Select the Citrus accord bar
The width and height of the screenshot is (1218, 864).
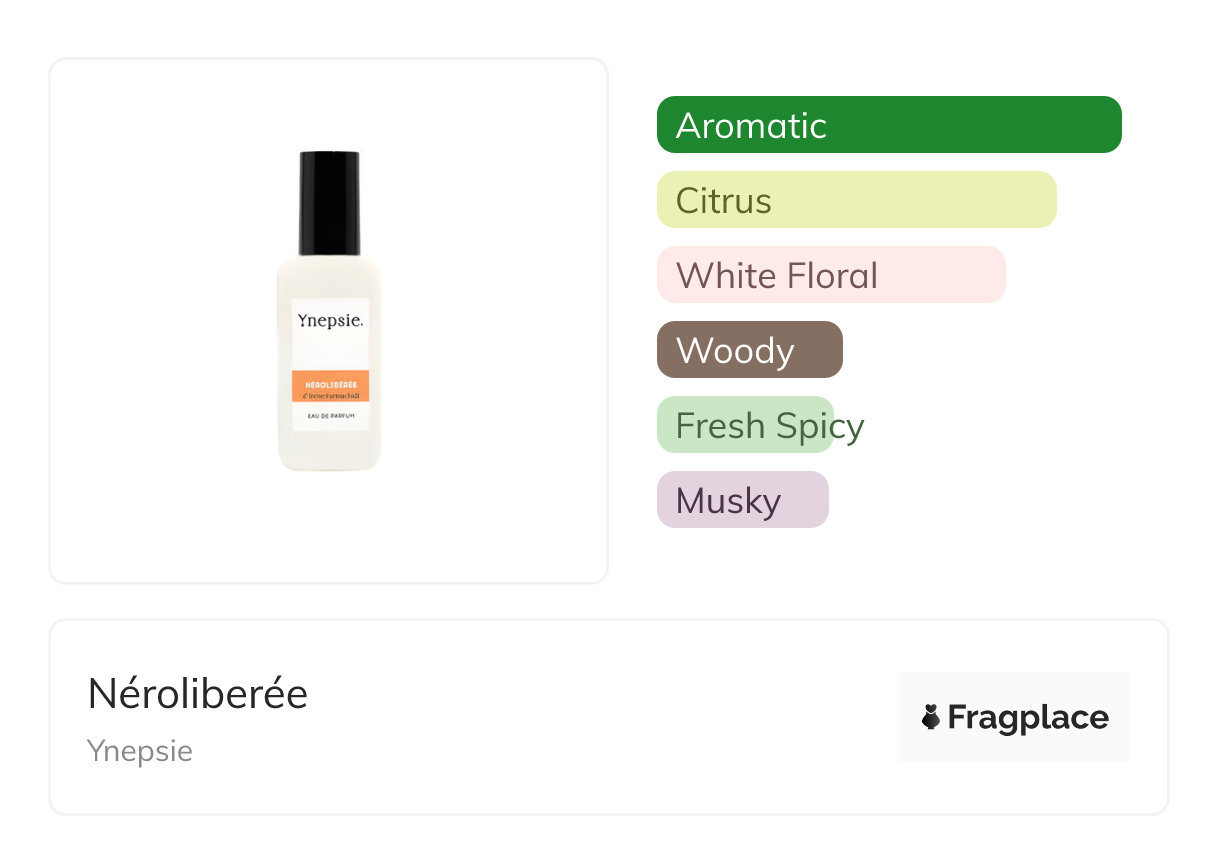(x=856, y=200)
